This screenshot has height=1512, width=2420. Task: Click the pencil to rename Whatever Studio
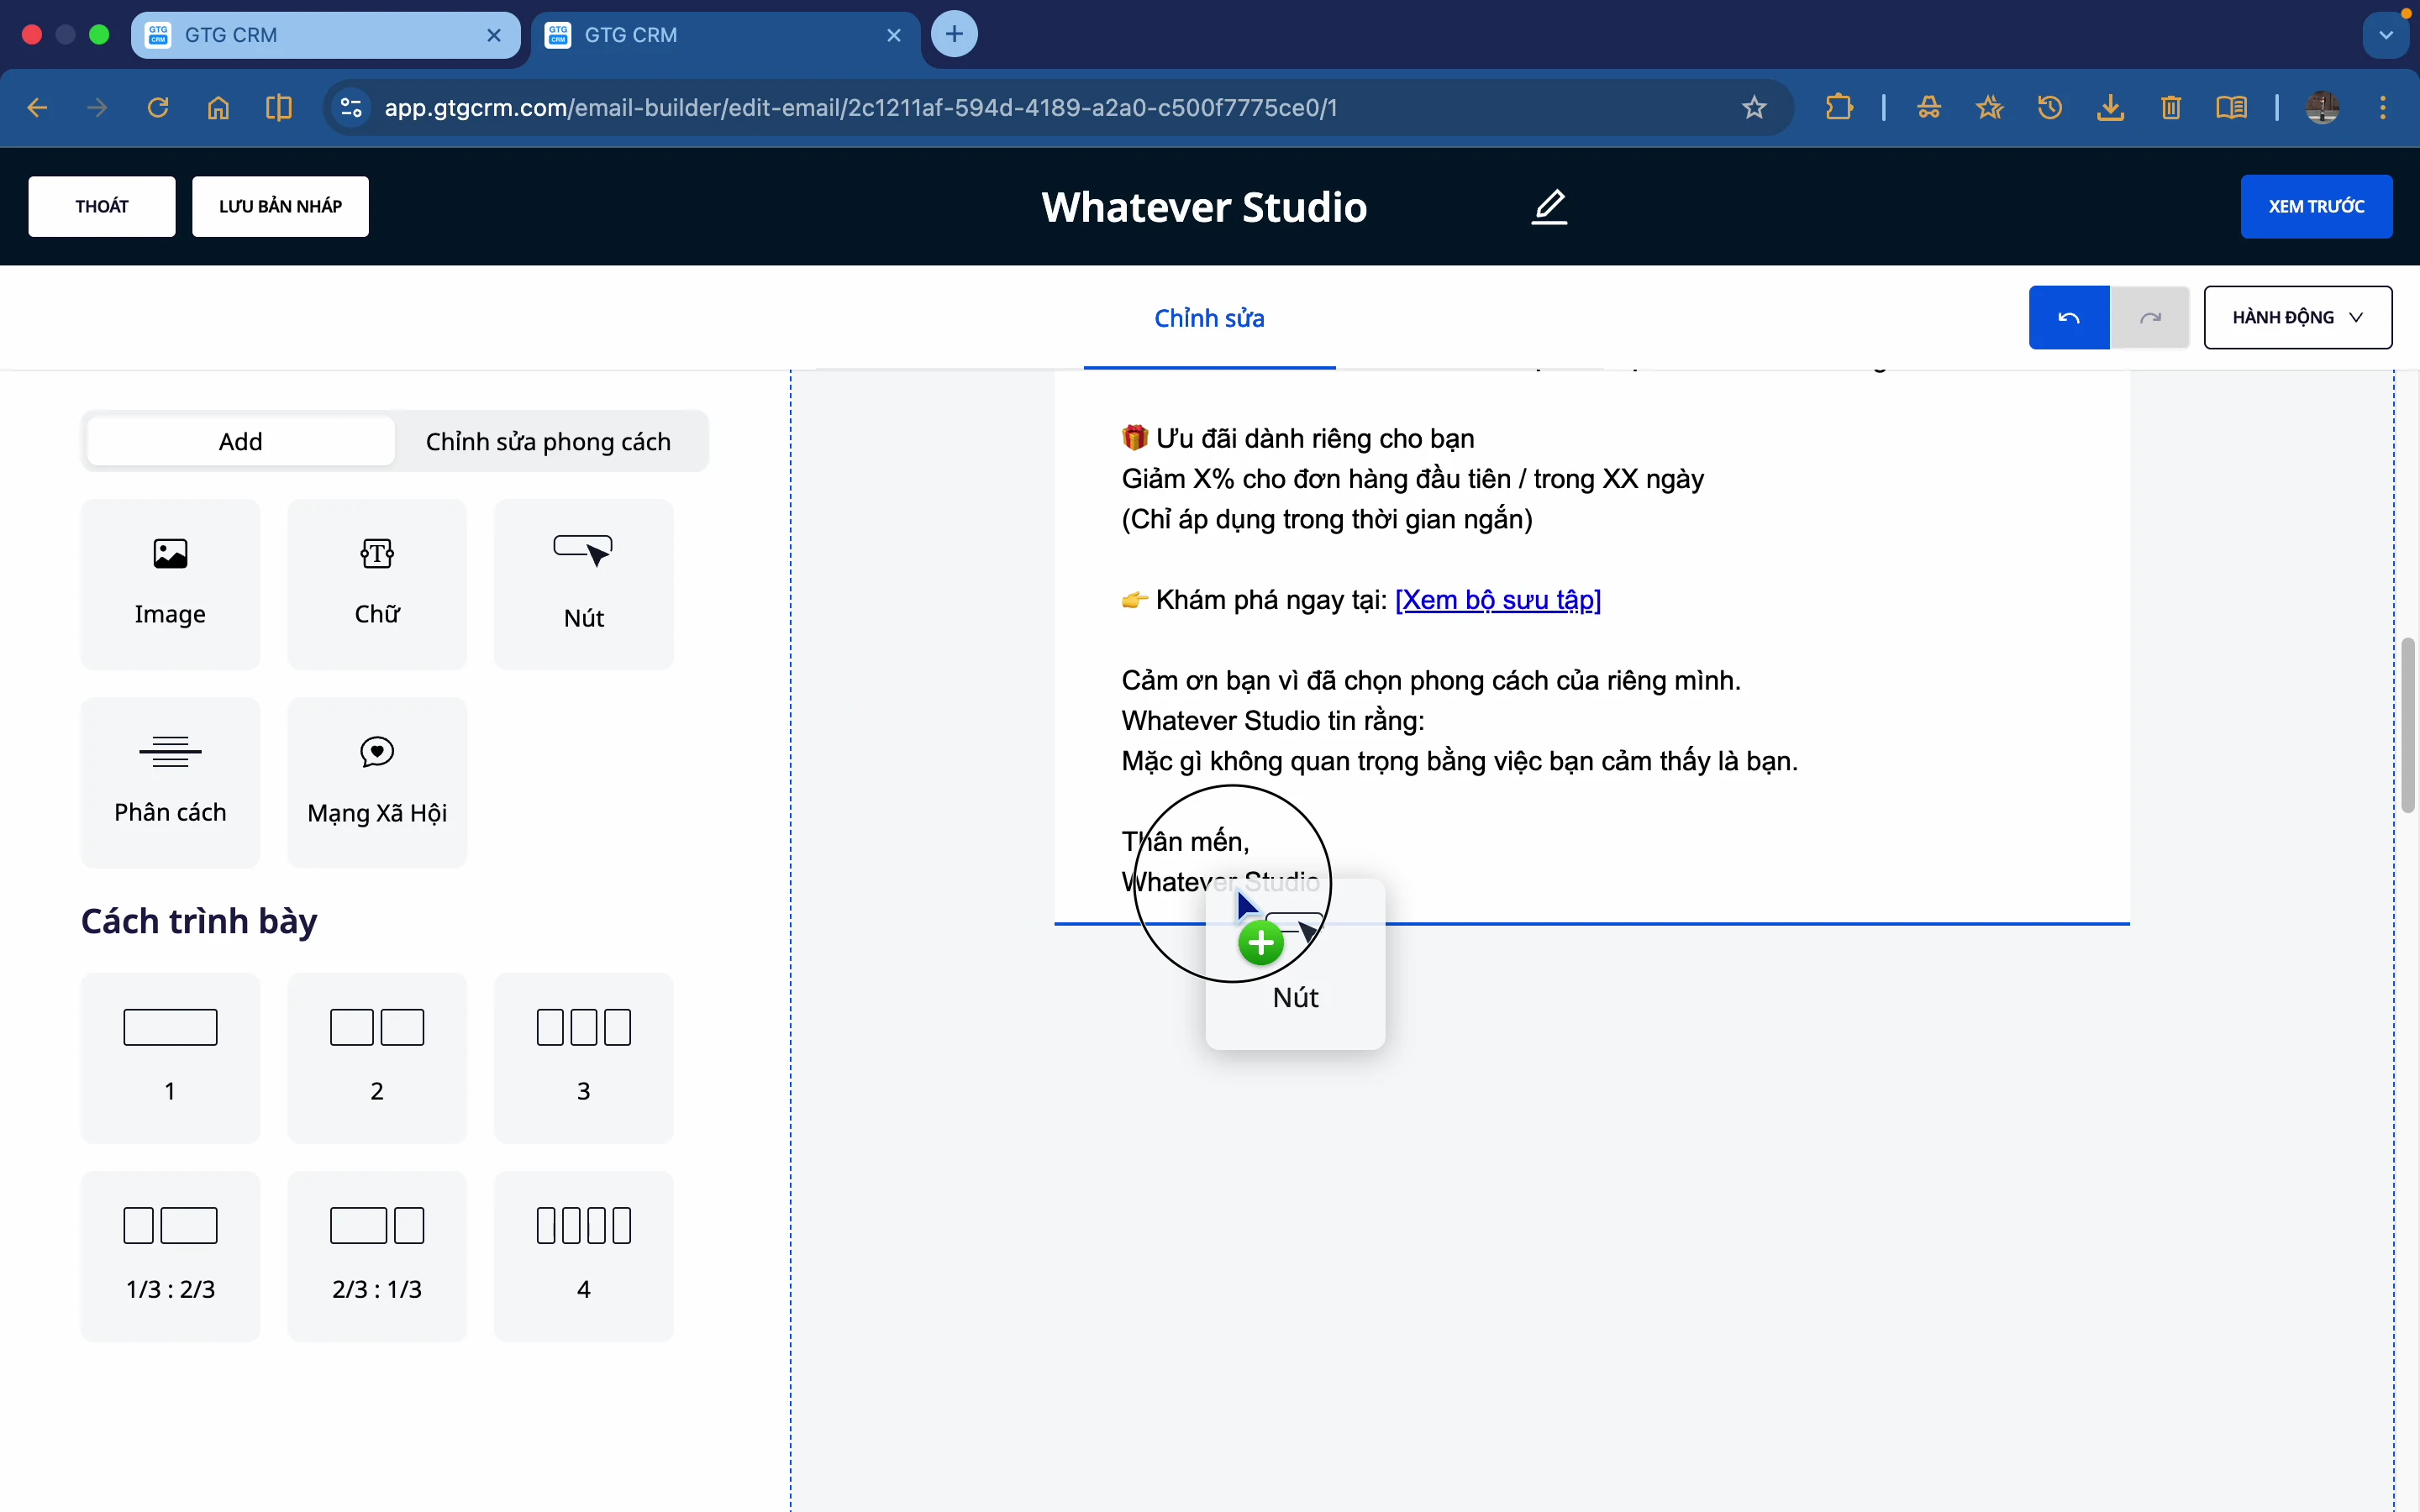coord(1548,207)
